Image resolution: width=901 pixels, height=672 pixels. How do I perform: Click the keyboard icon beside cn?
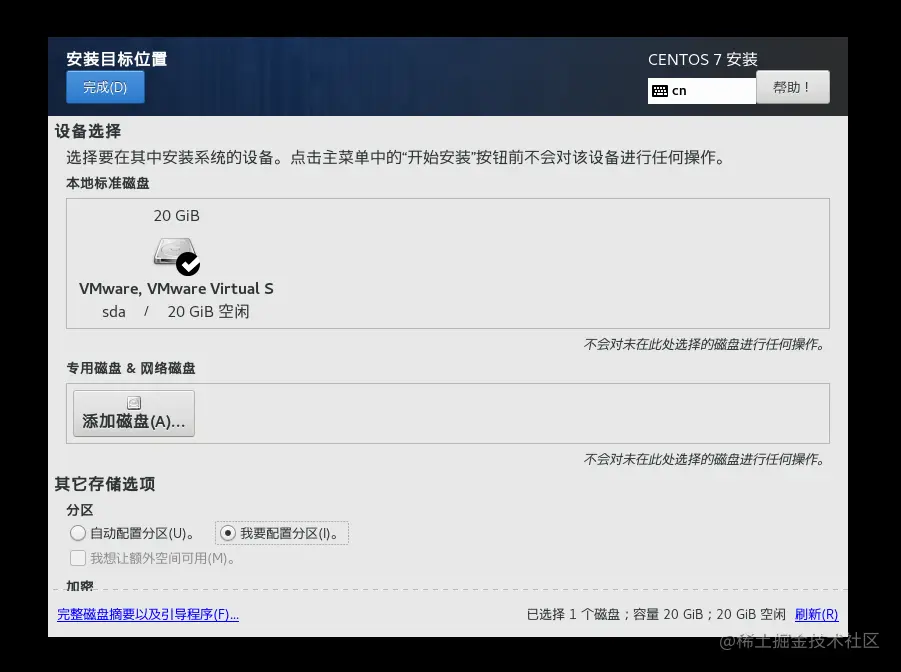pyautogui.click(x=660, y=91)
